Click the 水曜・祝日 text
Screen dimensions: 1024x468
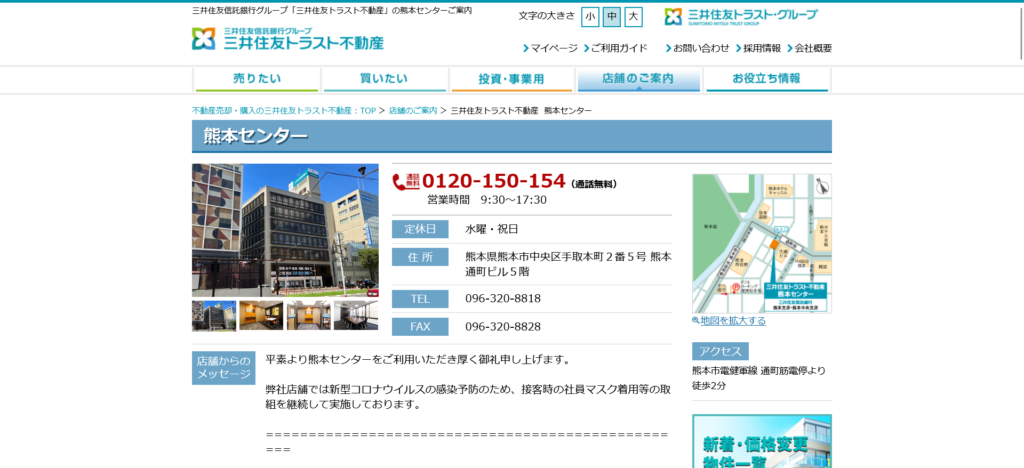(492, 229)
